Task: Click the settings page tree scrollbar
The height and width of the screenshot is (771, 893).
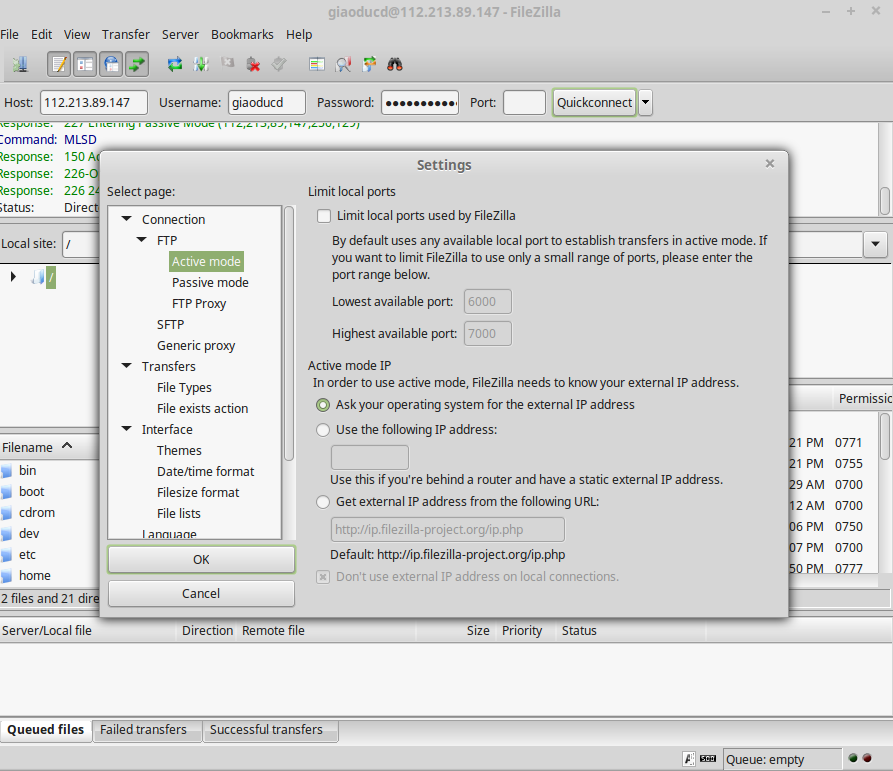Action: [289, 334]
